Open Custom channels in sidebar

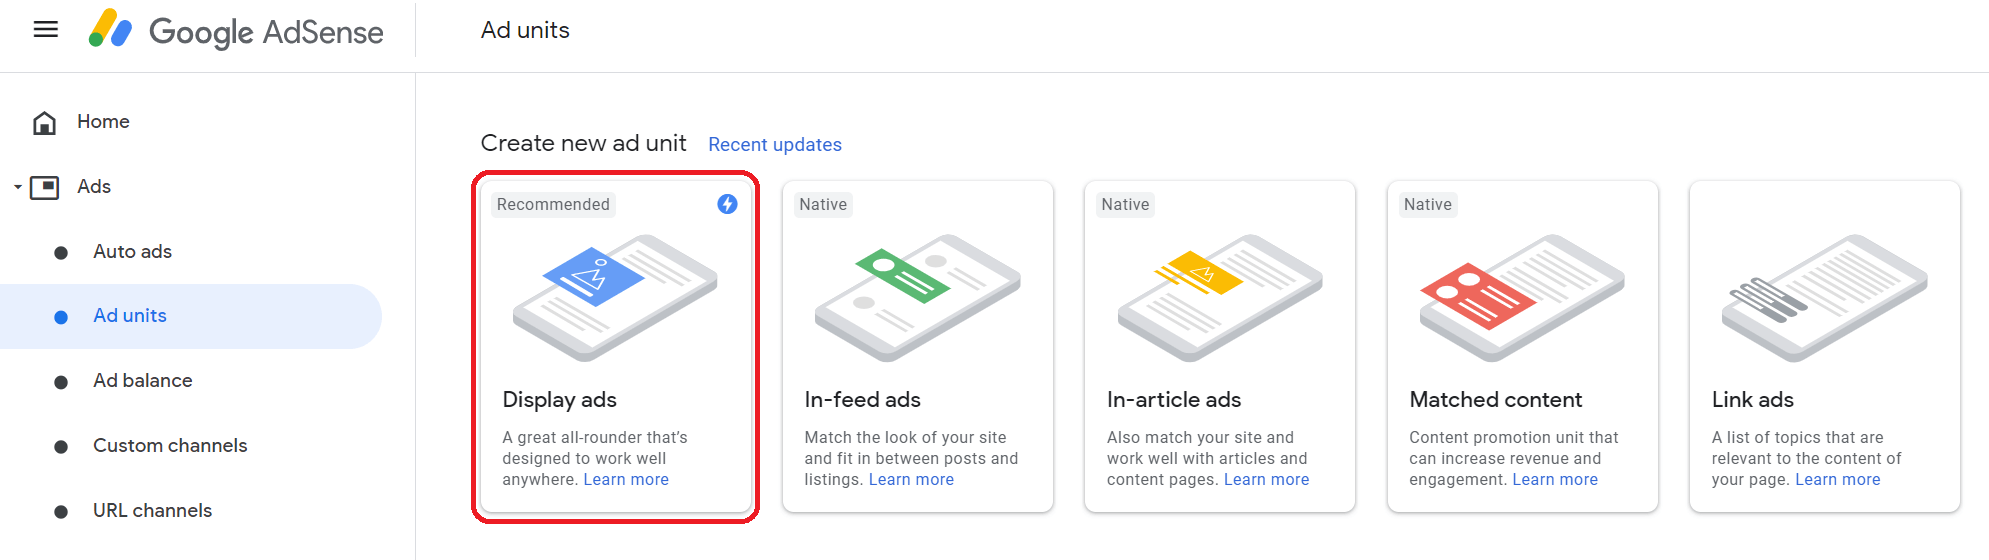tap(170, 446)
